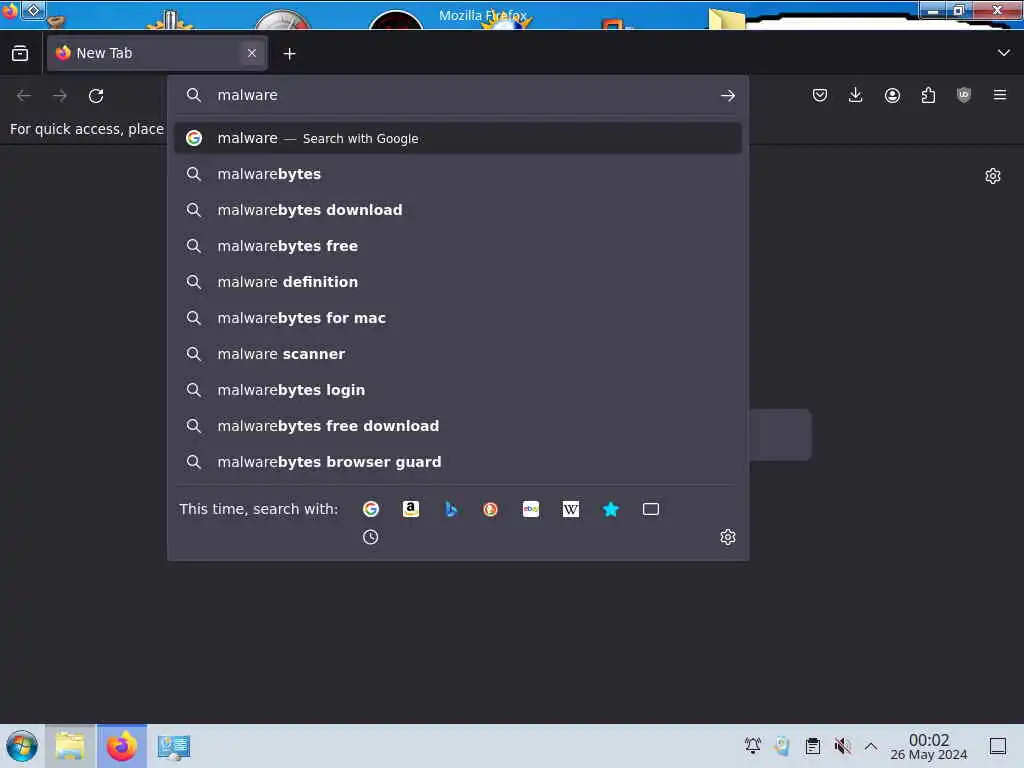The image size is (1024, 768).
Task: Search this time with Bing
Action: point(451,509)
